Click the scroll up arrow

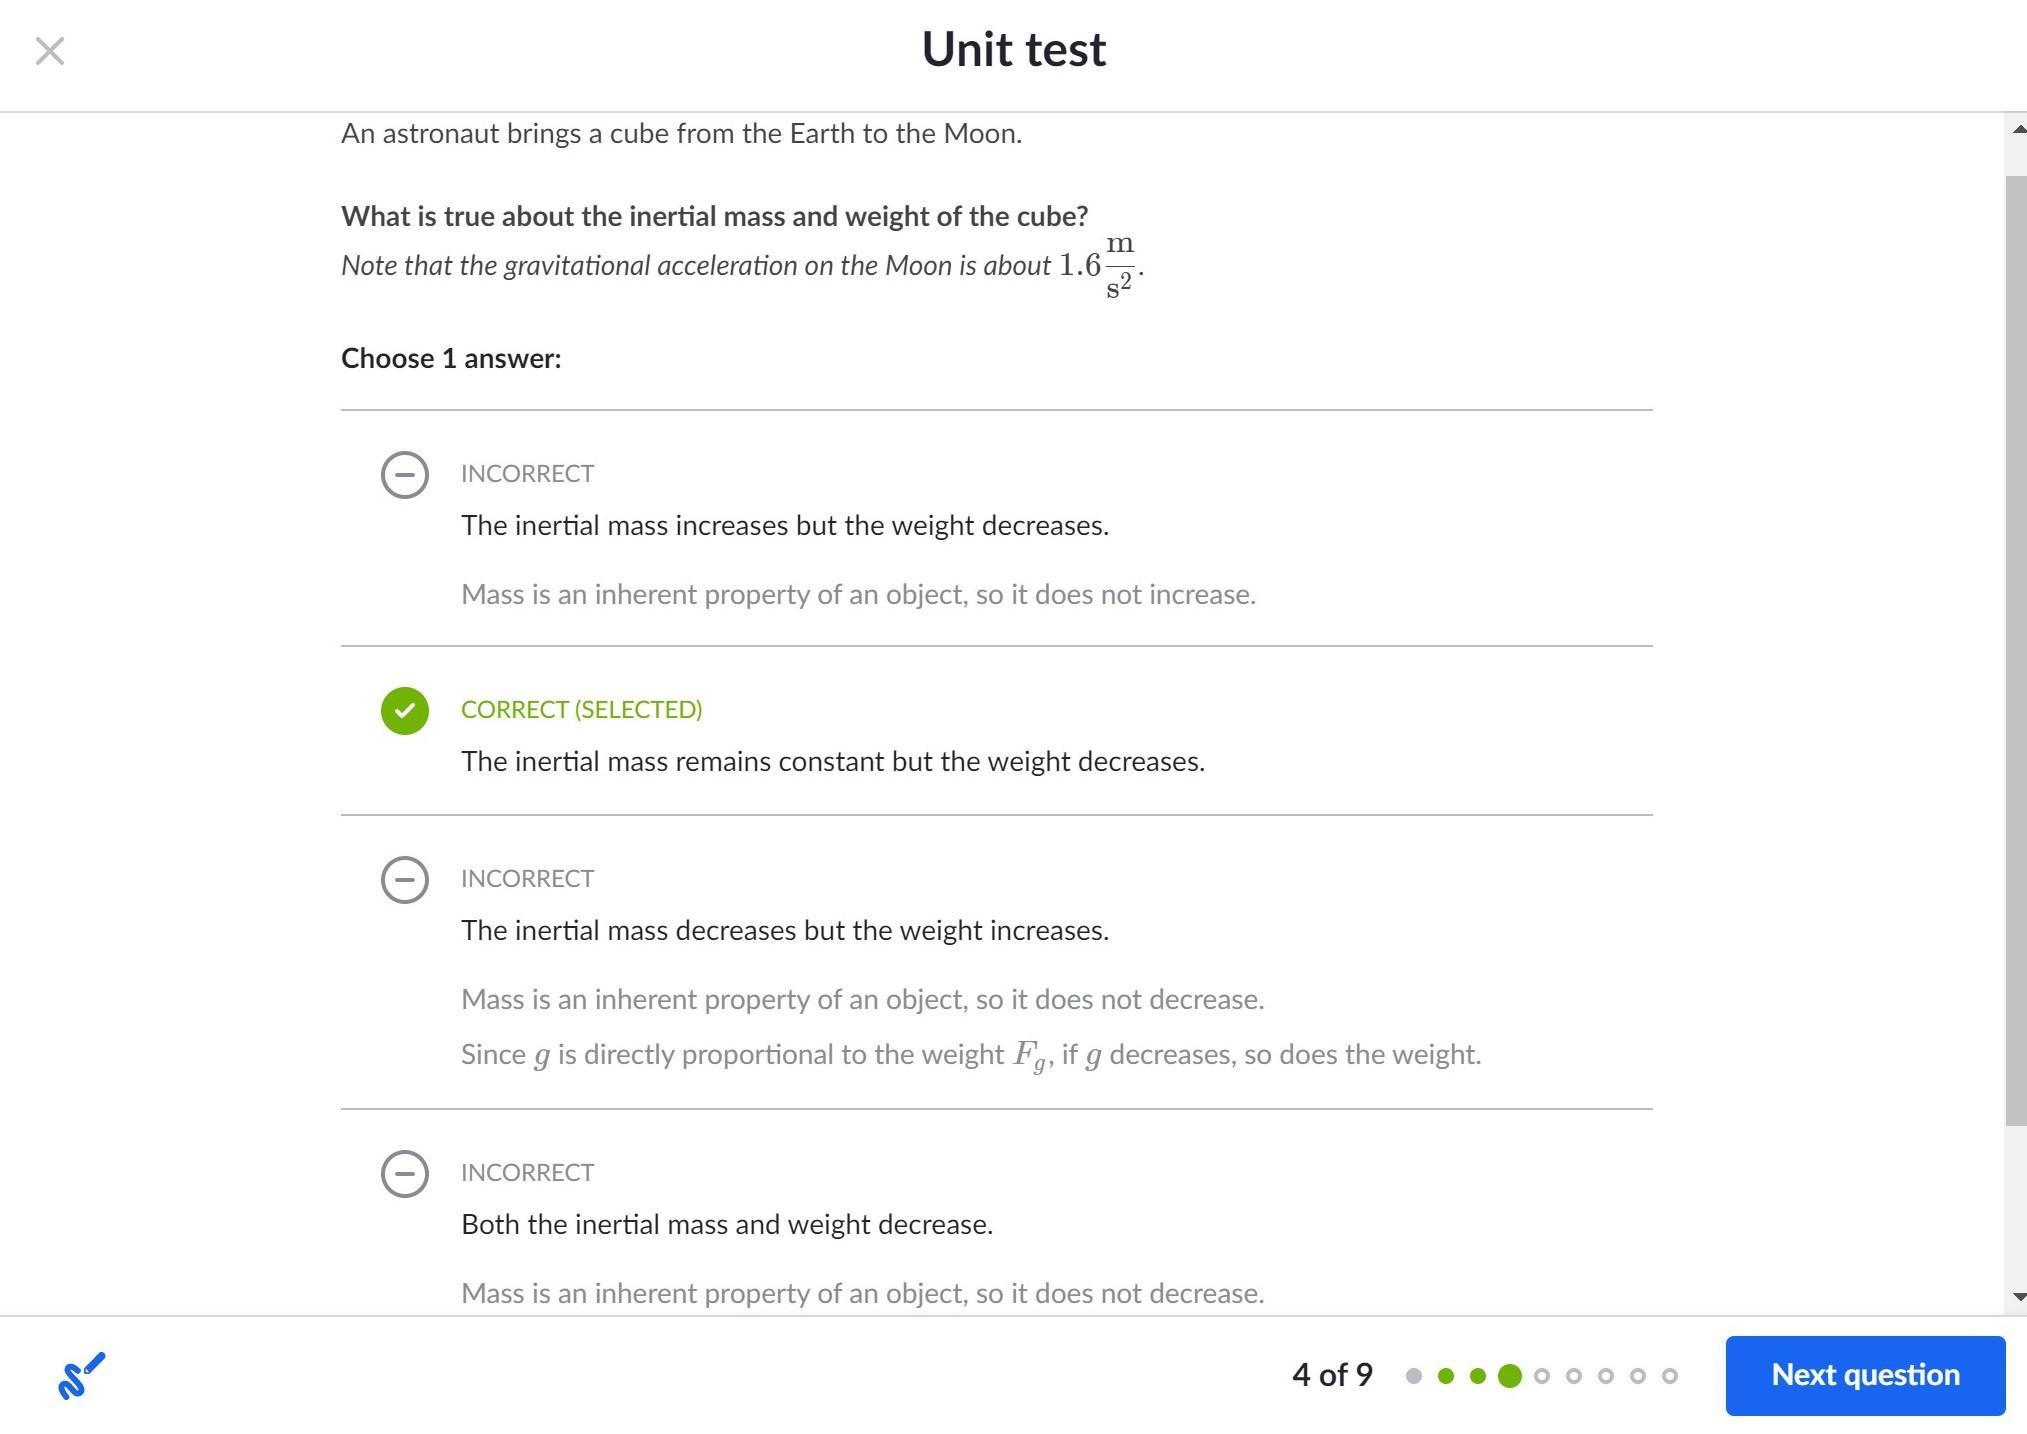2017,129
